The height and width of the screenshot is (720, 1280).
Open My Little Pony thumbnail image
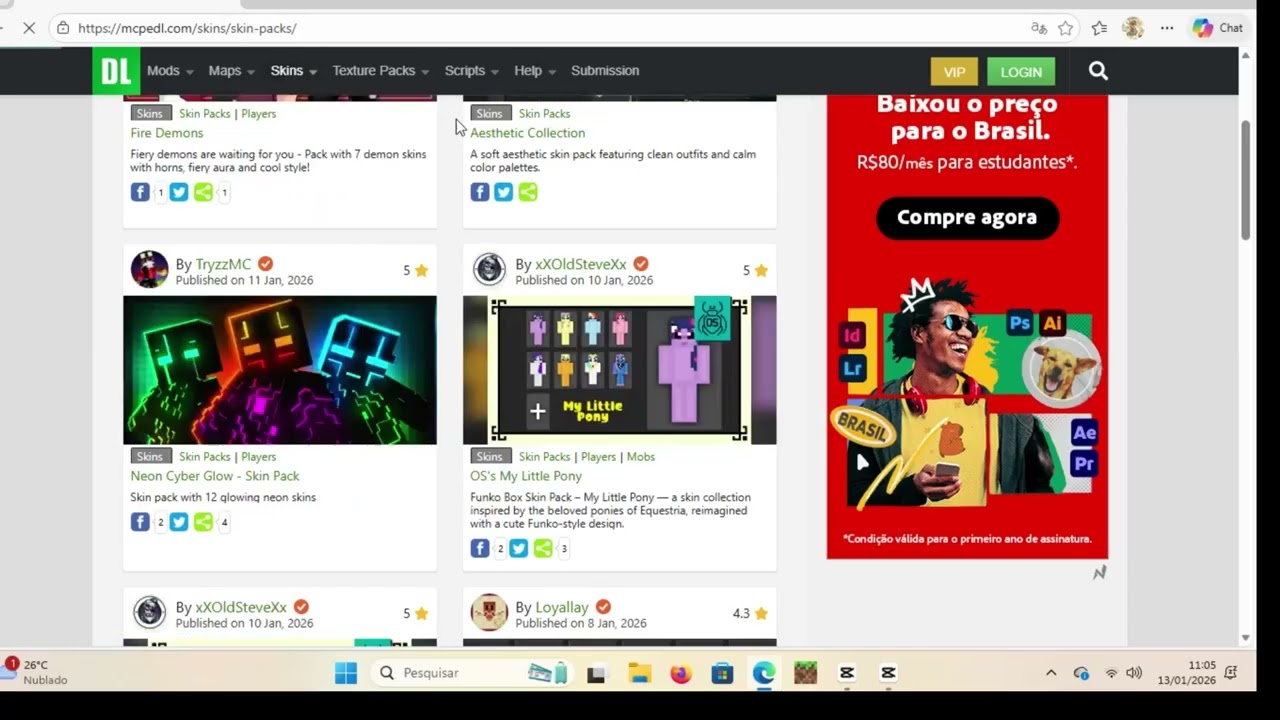tap(619, 370)
